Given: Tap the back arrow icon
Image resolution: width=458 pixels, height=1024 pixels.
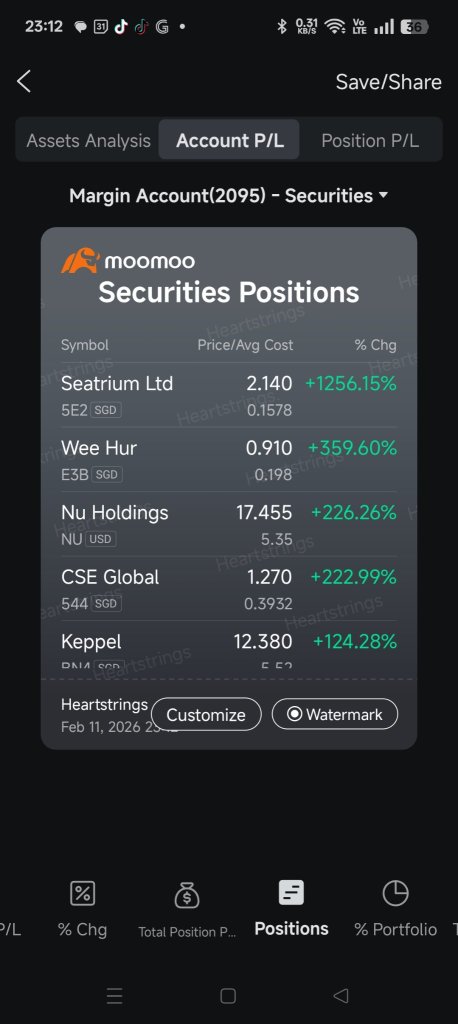Looking at the screenshot, I should click(24, 82).
